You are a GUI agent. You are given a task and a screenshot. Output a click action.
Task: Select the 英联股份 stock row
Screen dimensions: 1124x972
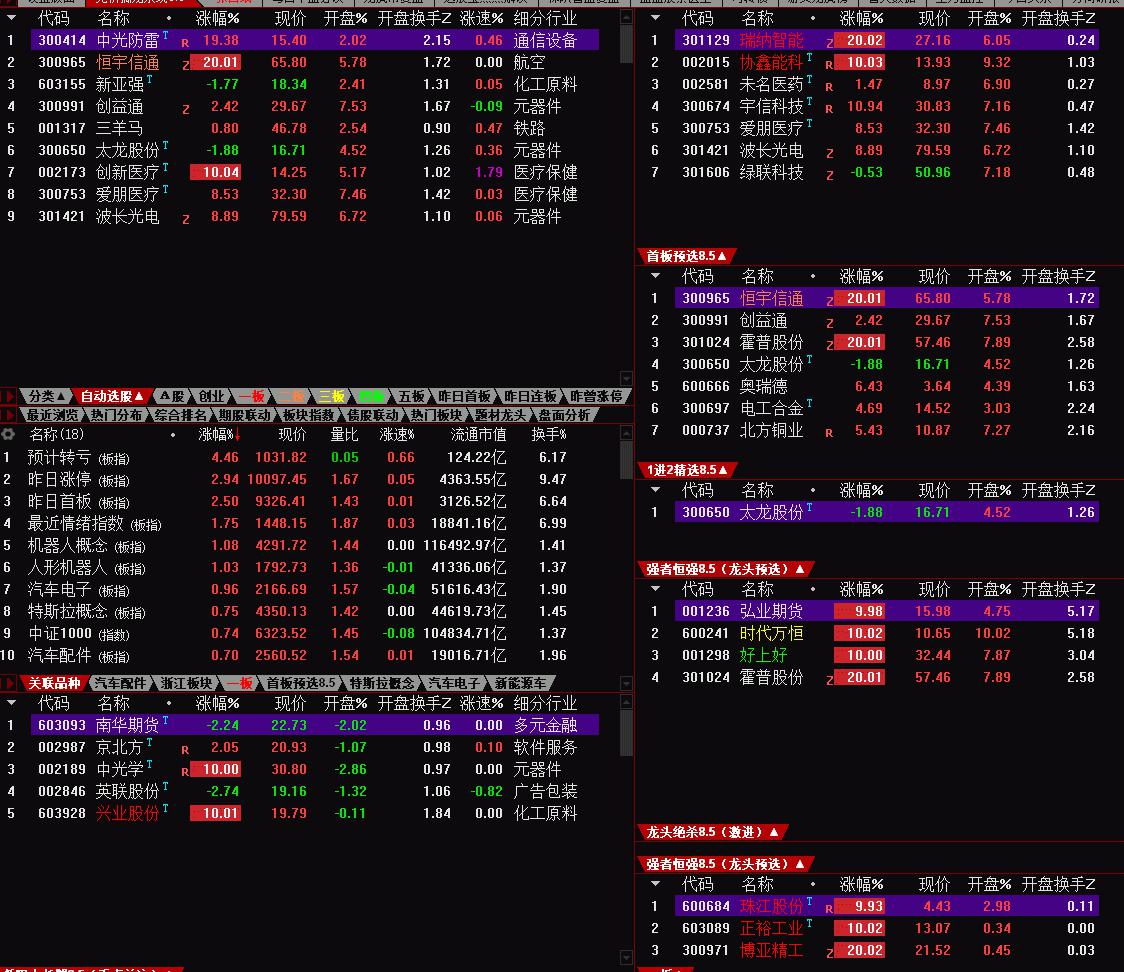[x=301, y=791]
